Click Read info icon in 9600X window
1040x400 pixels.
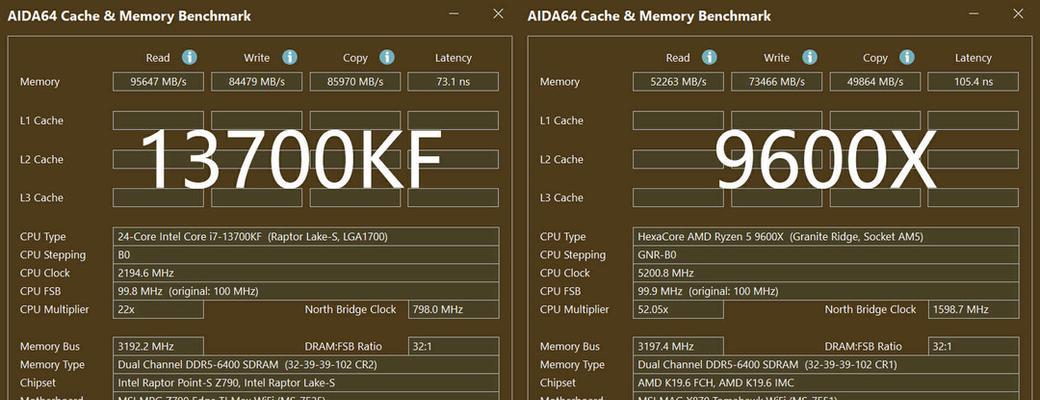pos(709,58)
